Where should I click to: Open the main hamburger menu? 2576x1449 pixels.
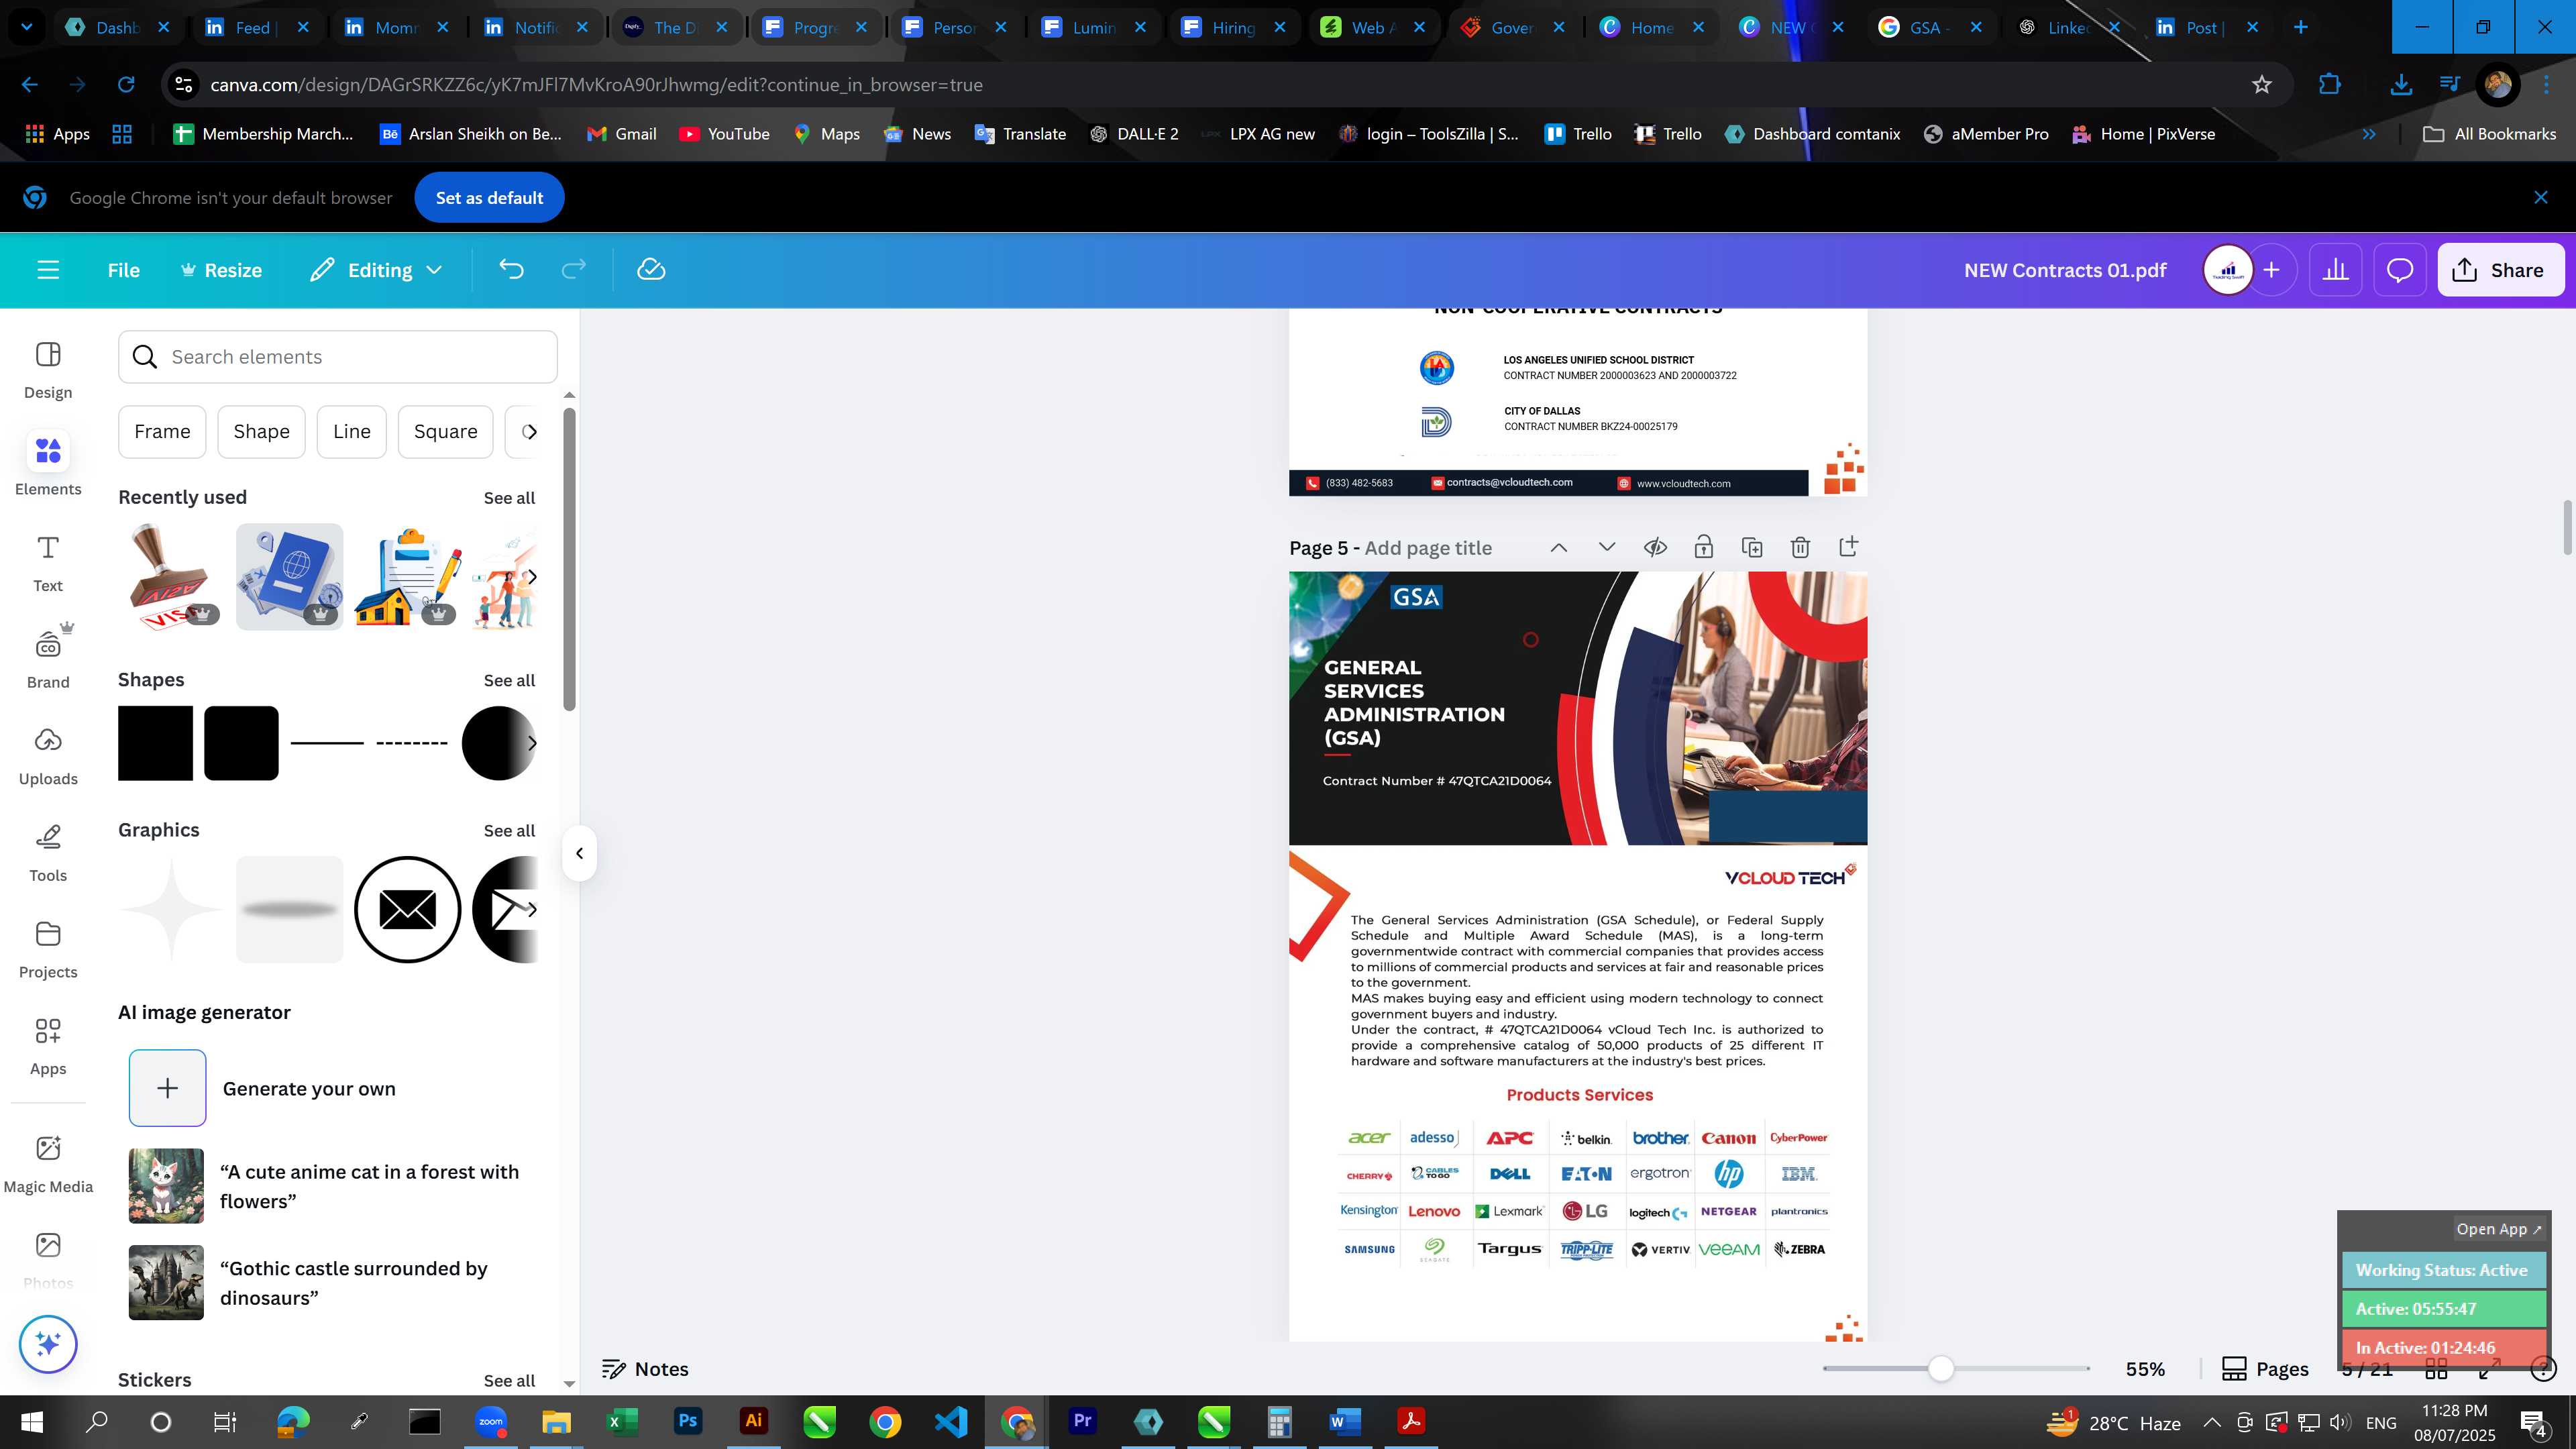[x=48, y=270]
